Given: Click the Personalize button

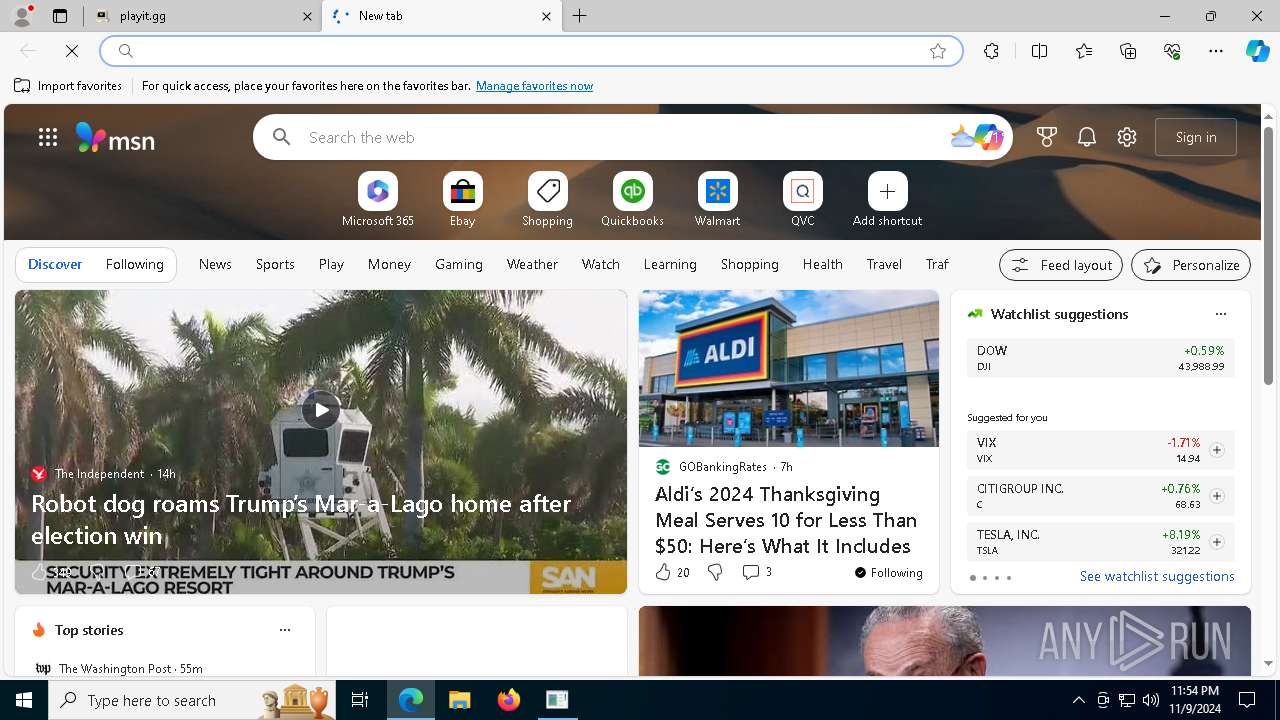Looking at the screenshot, I should tap(1191, 265).
